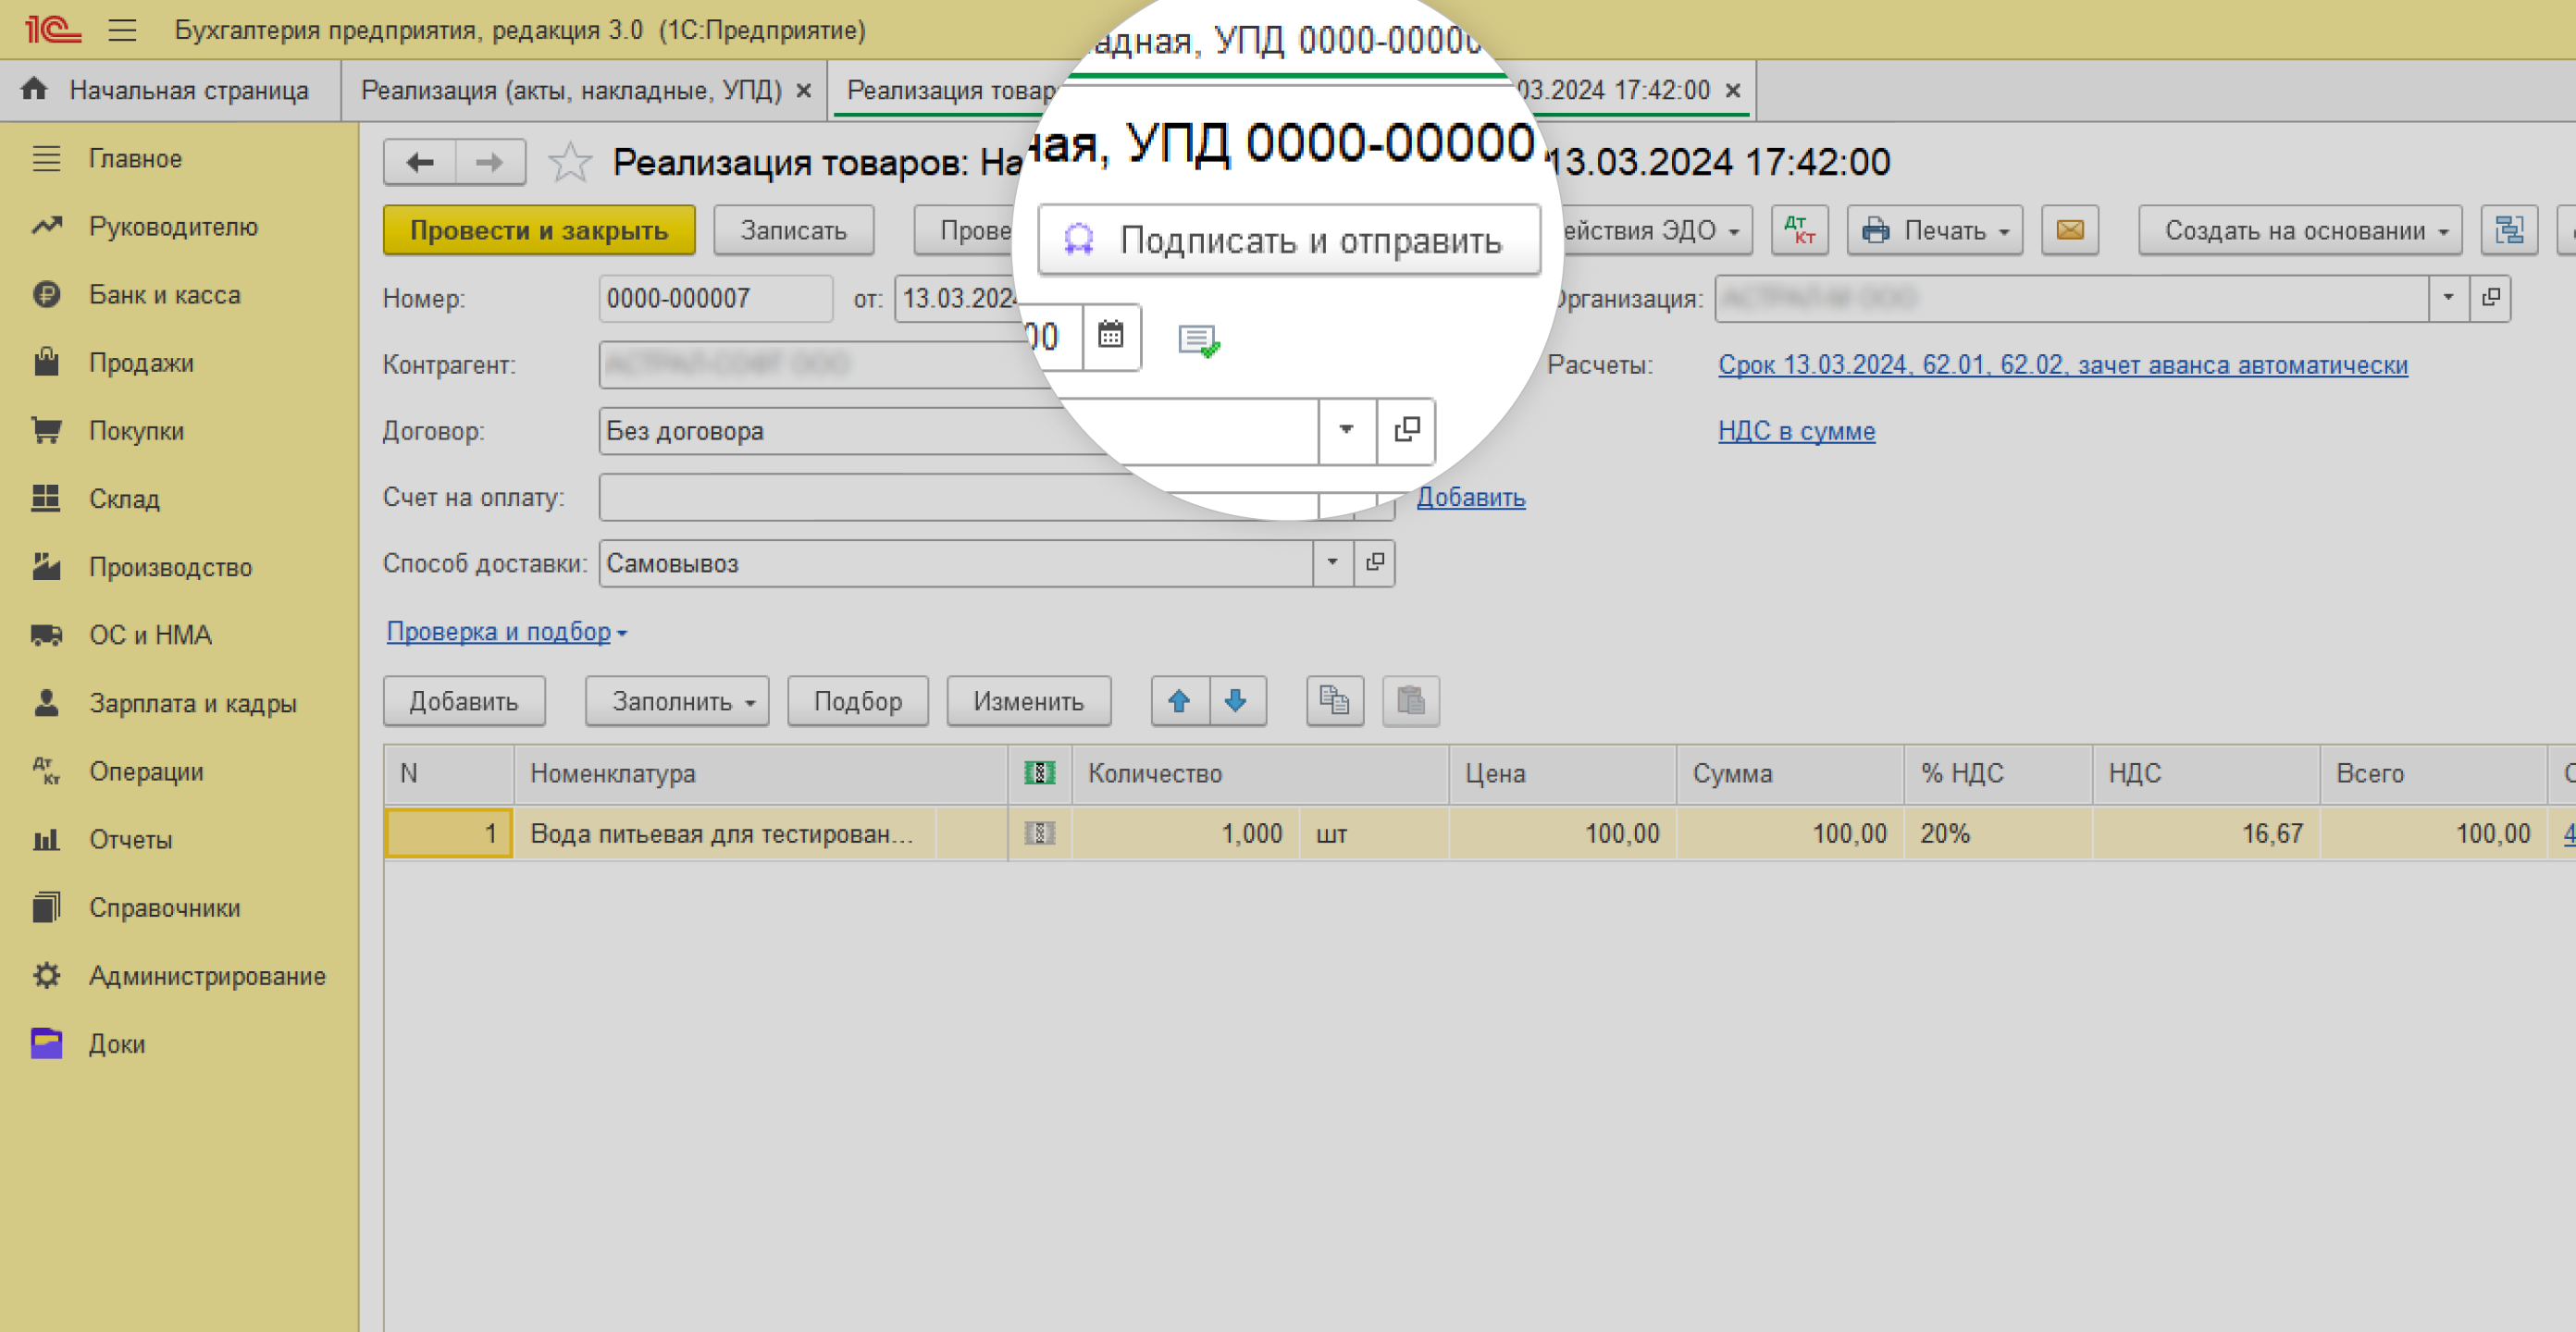Open the Печать dropdown menu
The width and height of the screenshot is (2576, 1332).
point(1934,231)
